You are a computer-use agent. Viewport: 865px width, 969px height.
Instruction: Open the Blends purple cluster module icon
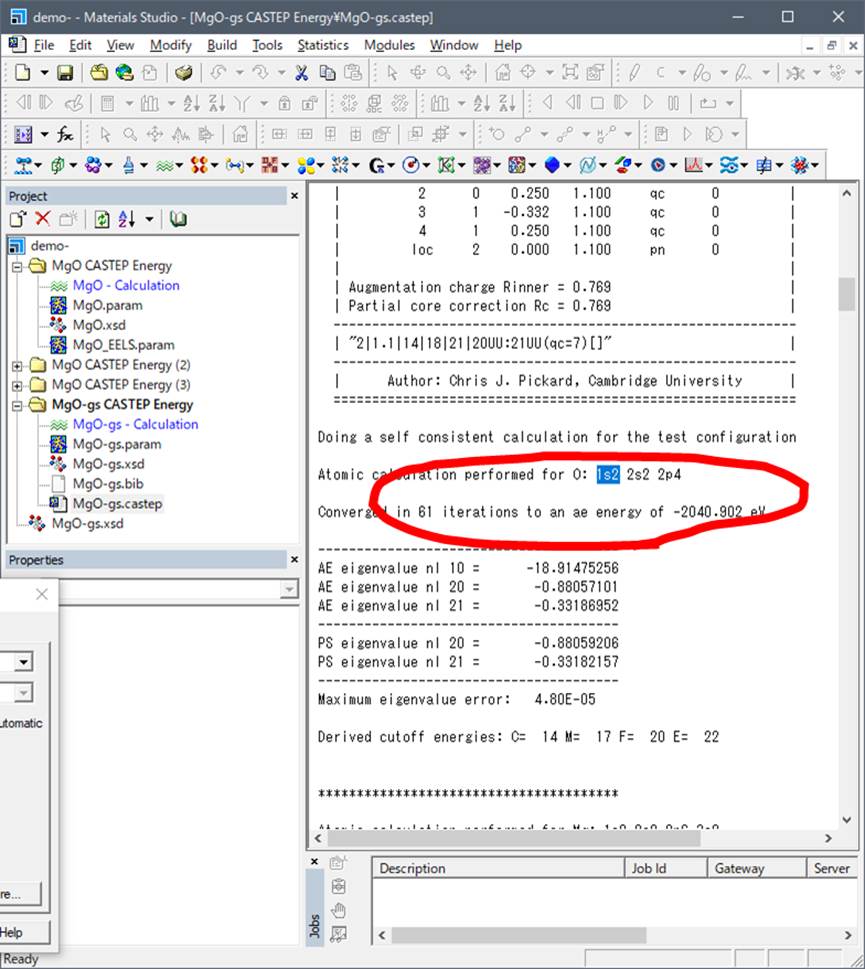[x=93, y=165]
